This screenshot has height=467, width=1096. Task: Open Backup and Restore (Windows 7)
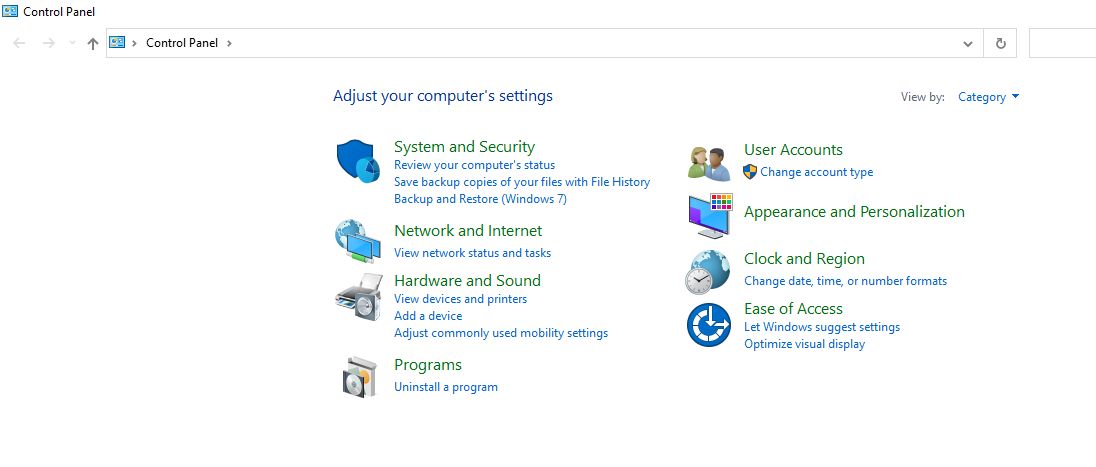(x=480, y=199)
